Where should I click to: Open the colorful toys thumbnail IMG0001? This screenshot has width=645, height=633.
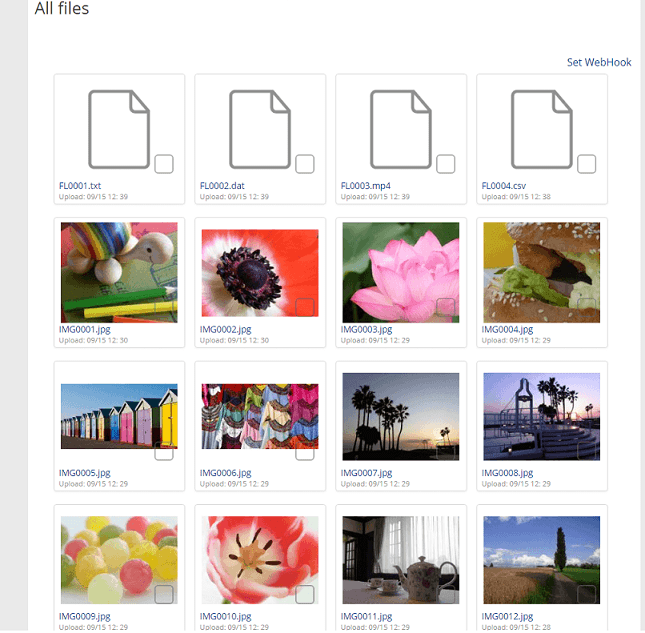(119, 271)
